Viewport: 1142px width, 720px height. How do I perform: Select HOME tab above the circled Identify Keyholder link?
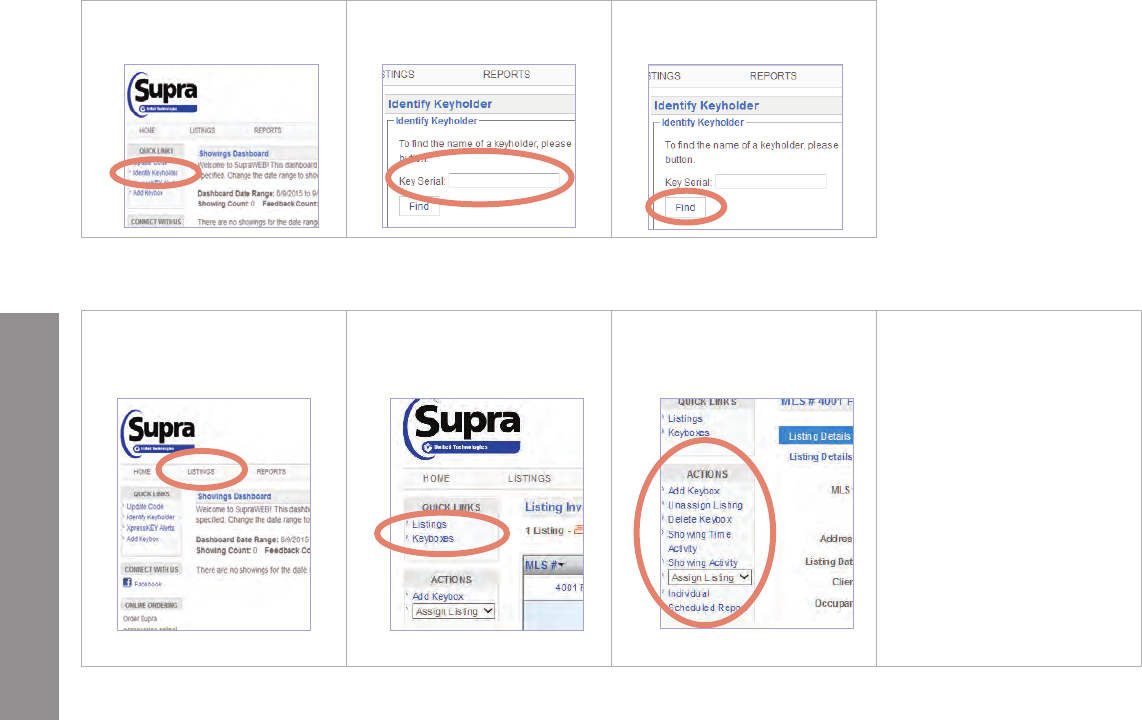click(147, 130)
